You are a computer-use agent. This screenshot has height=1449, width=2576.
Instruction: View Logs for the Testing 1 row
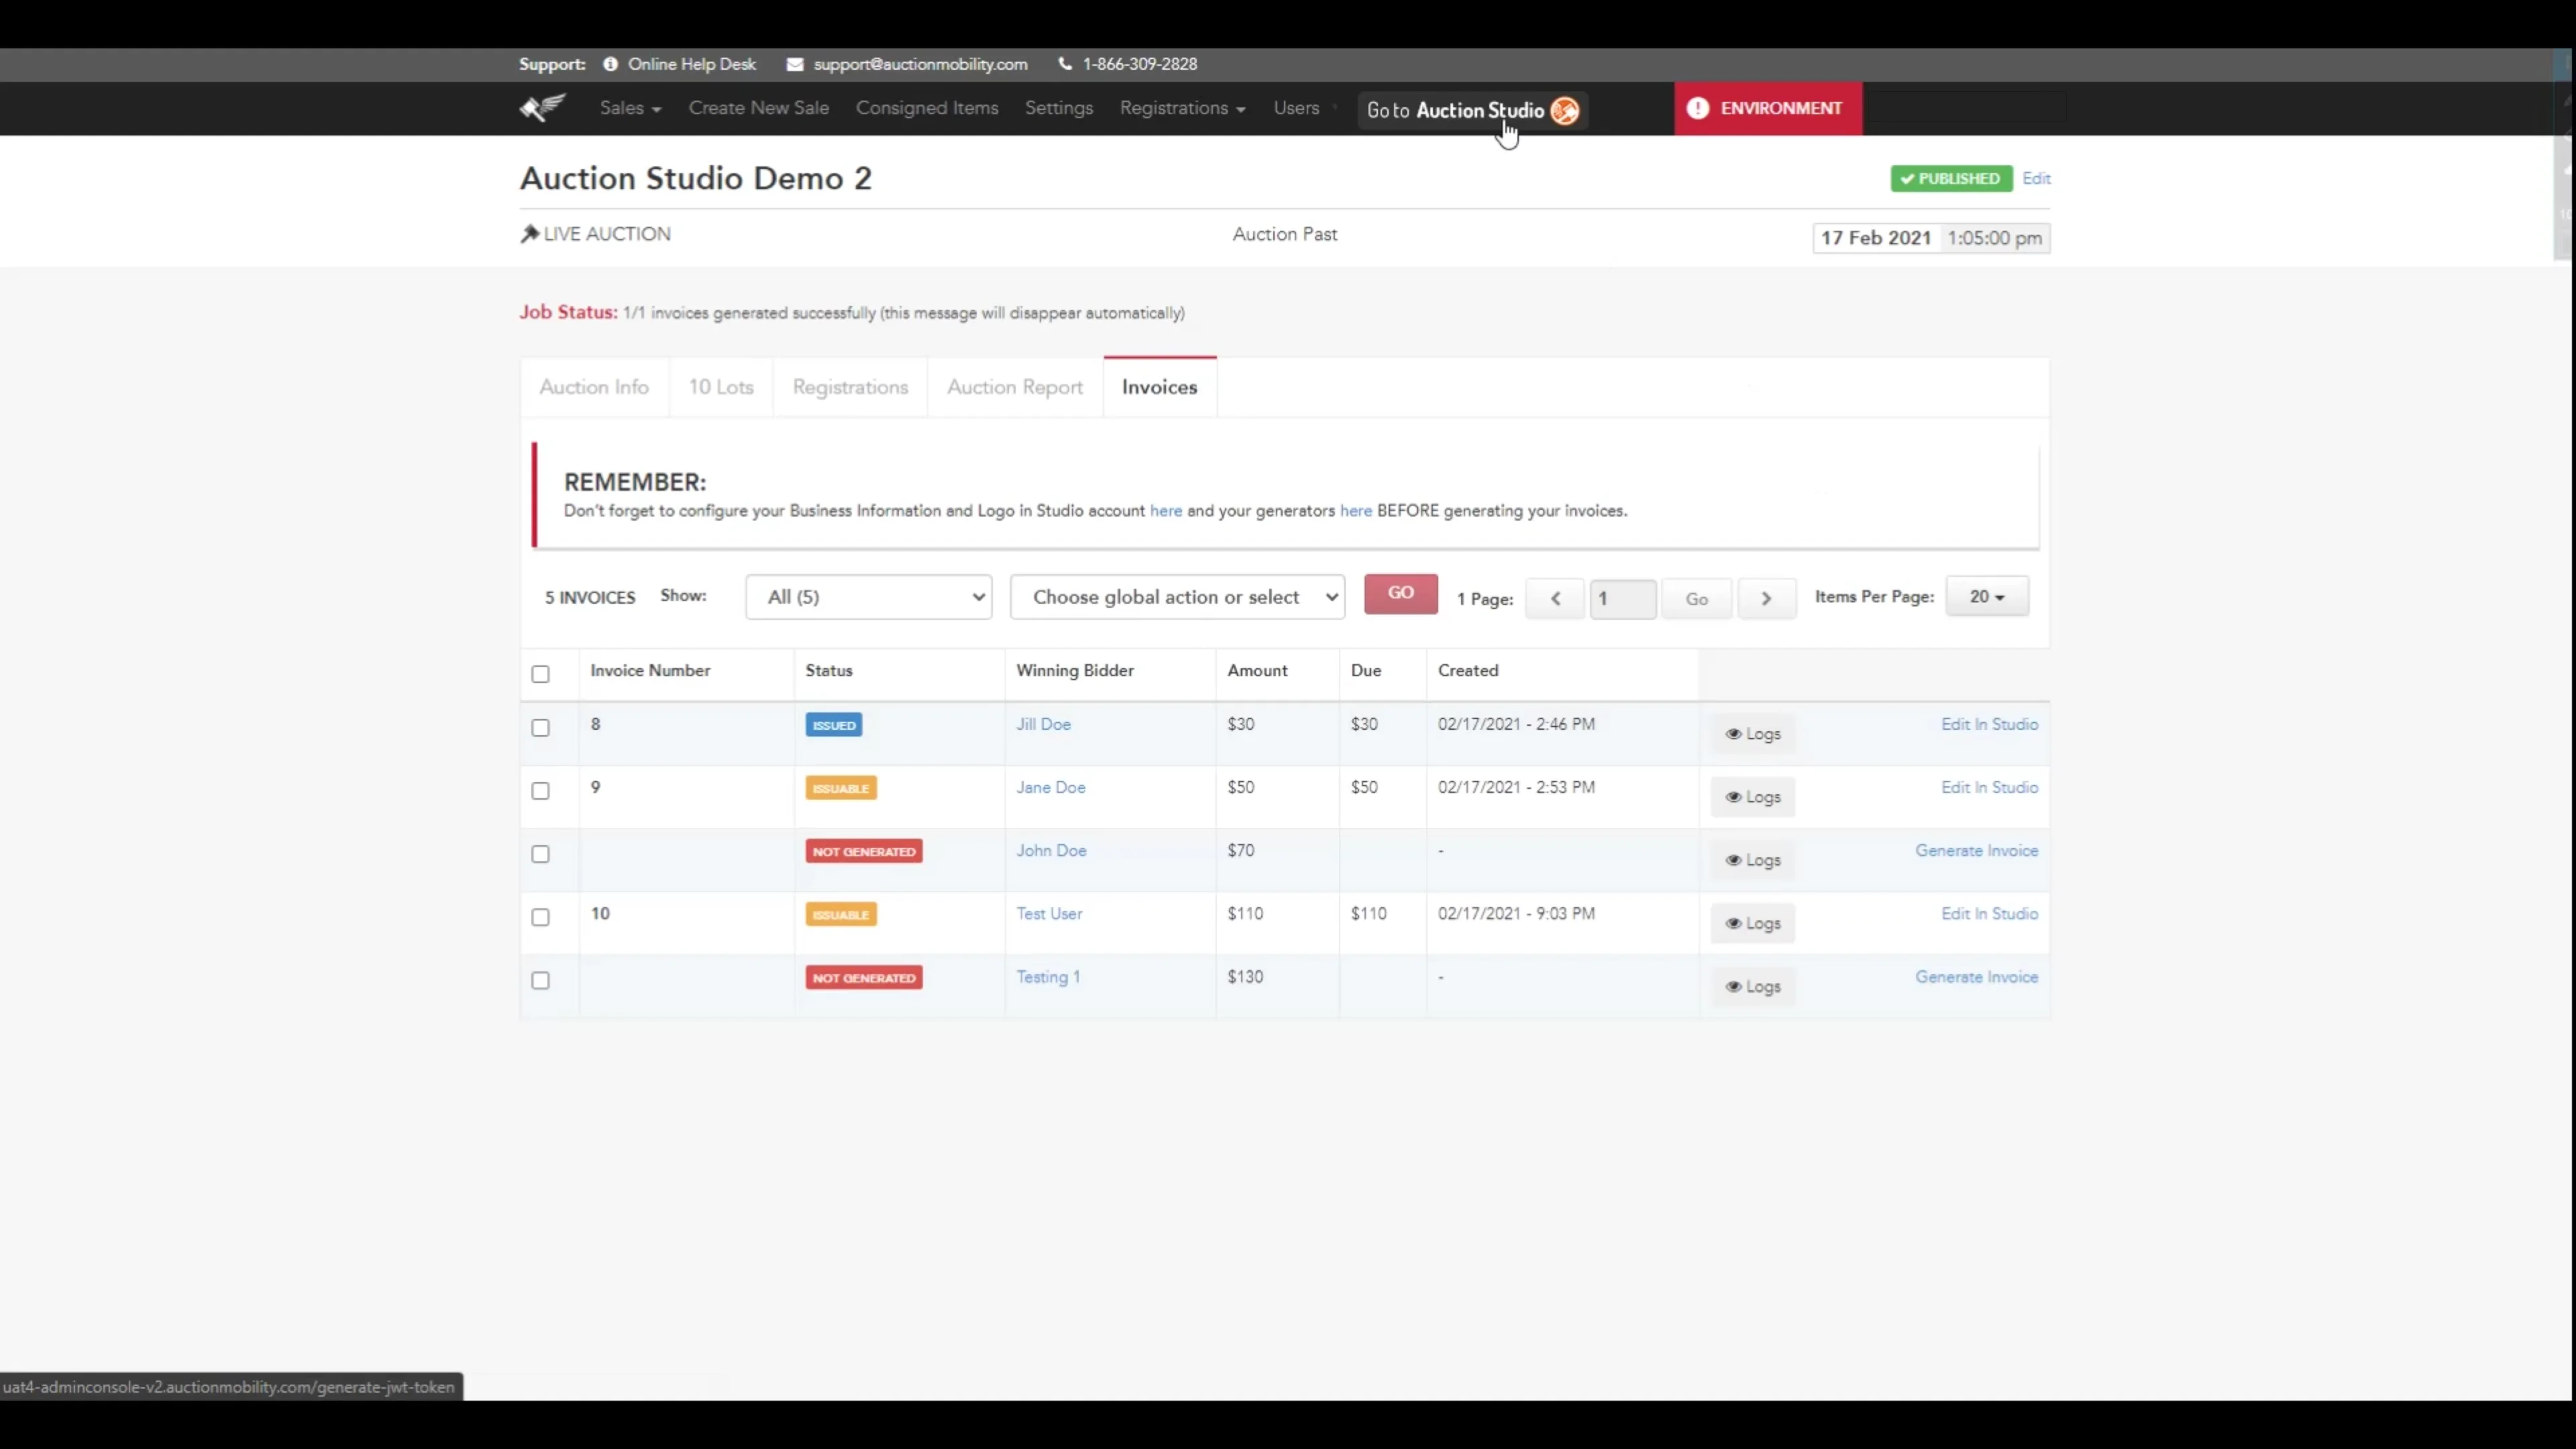[x=1753, y=986]
